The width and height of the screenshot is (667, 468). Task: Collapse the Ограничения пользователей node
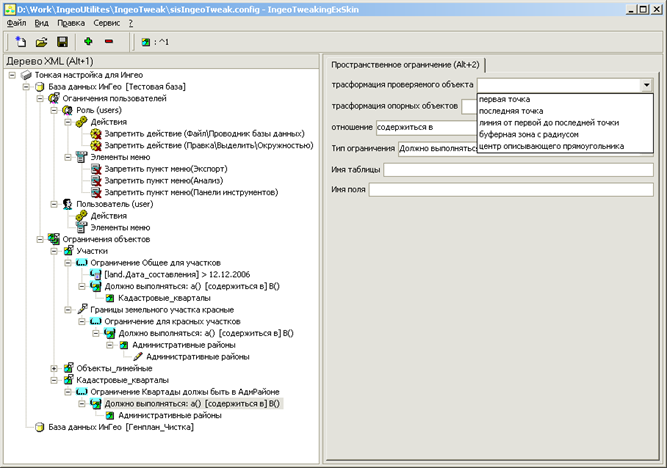40,99
